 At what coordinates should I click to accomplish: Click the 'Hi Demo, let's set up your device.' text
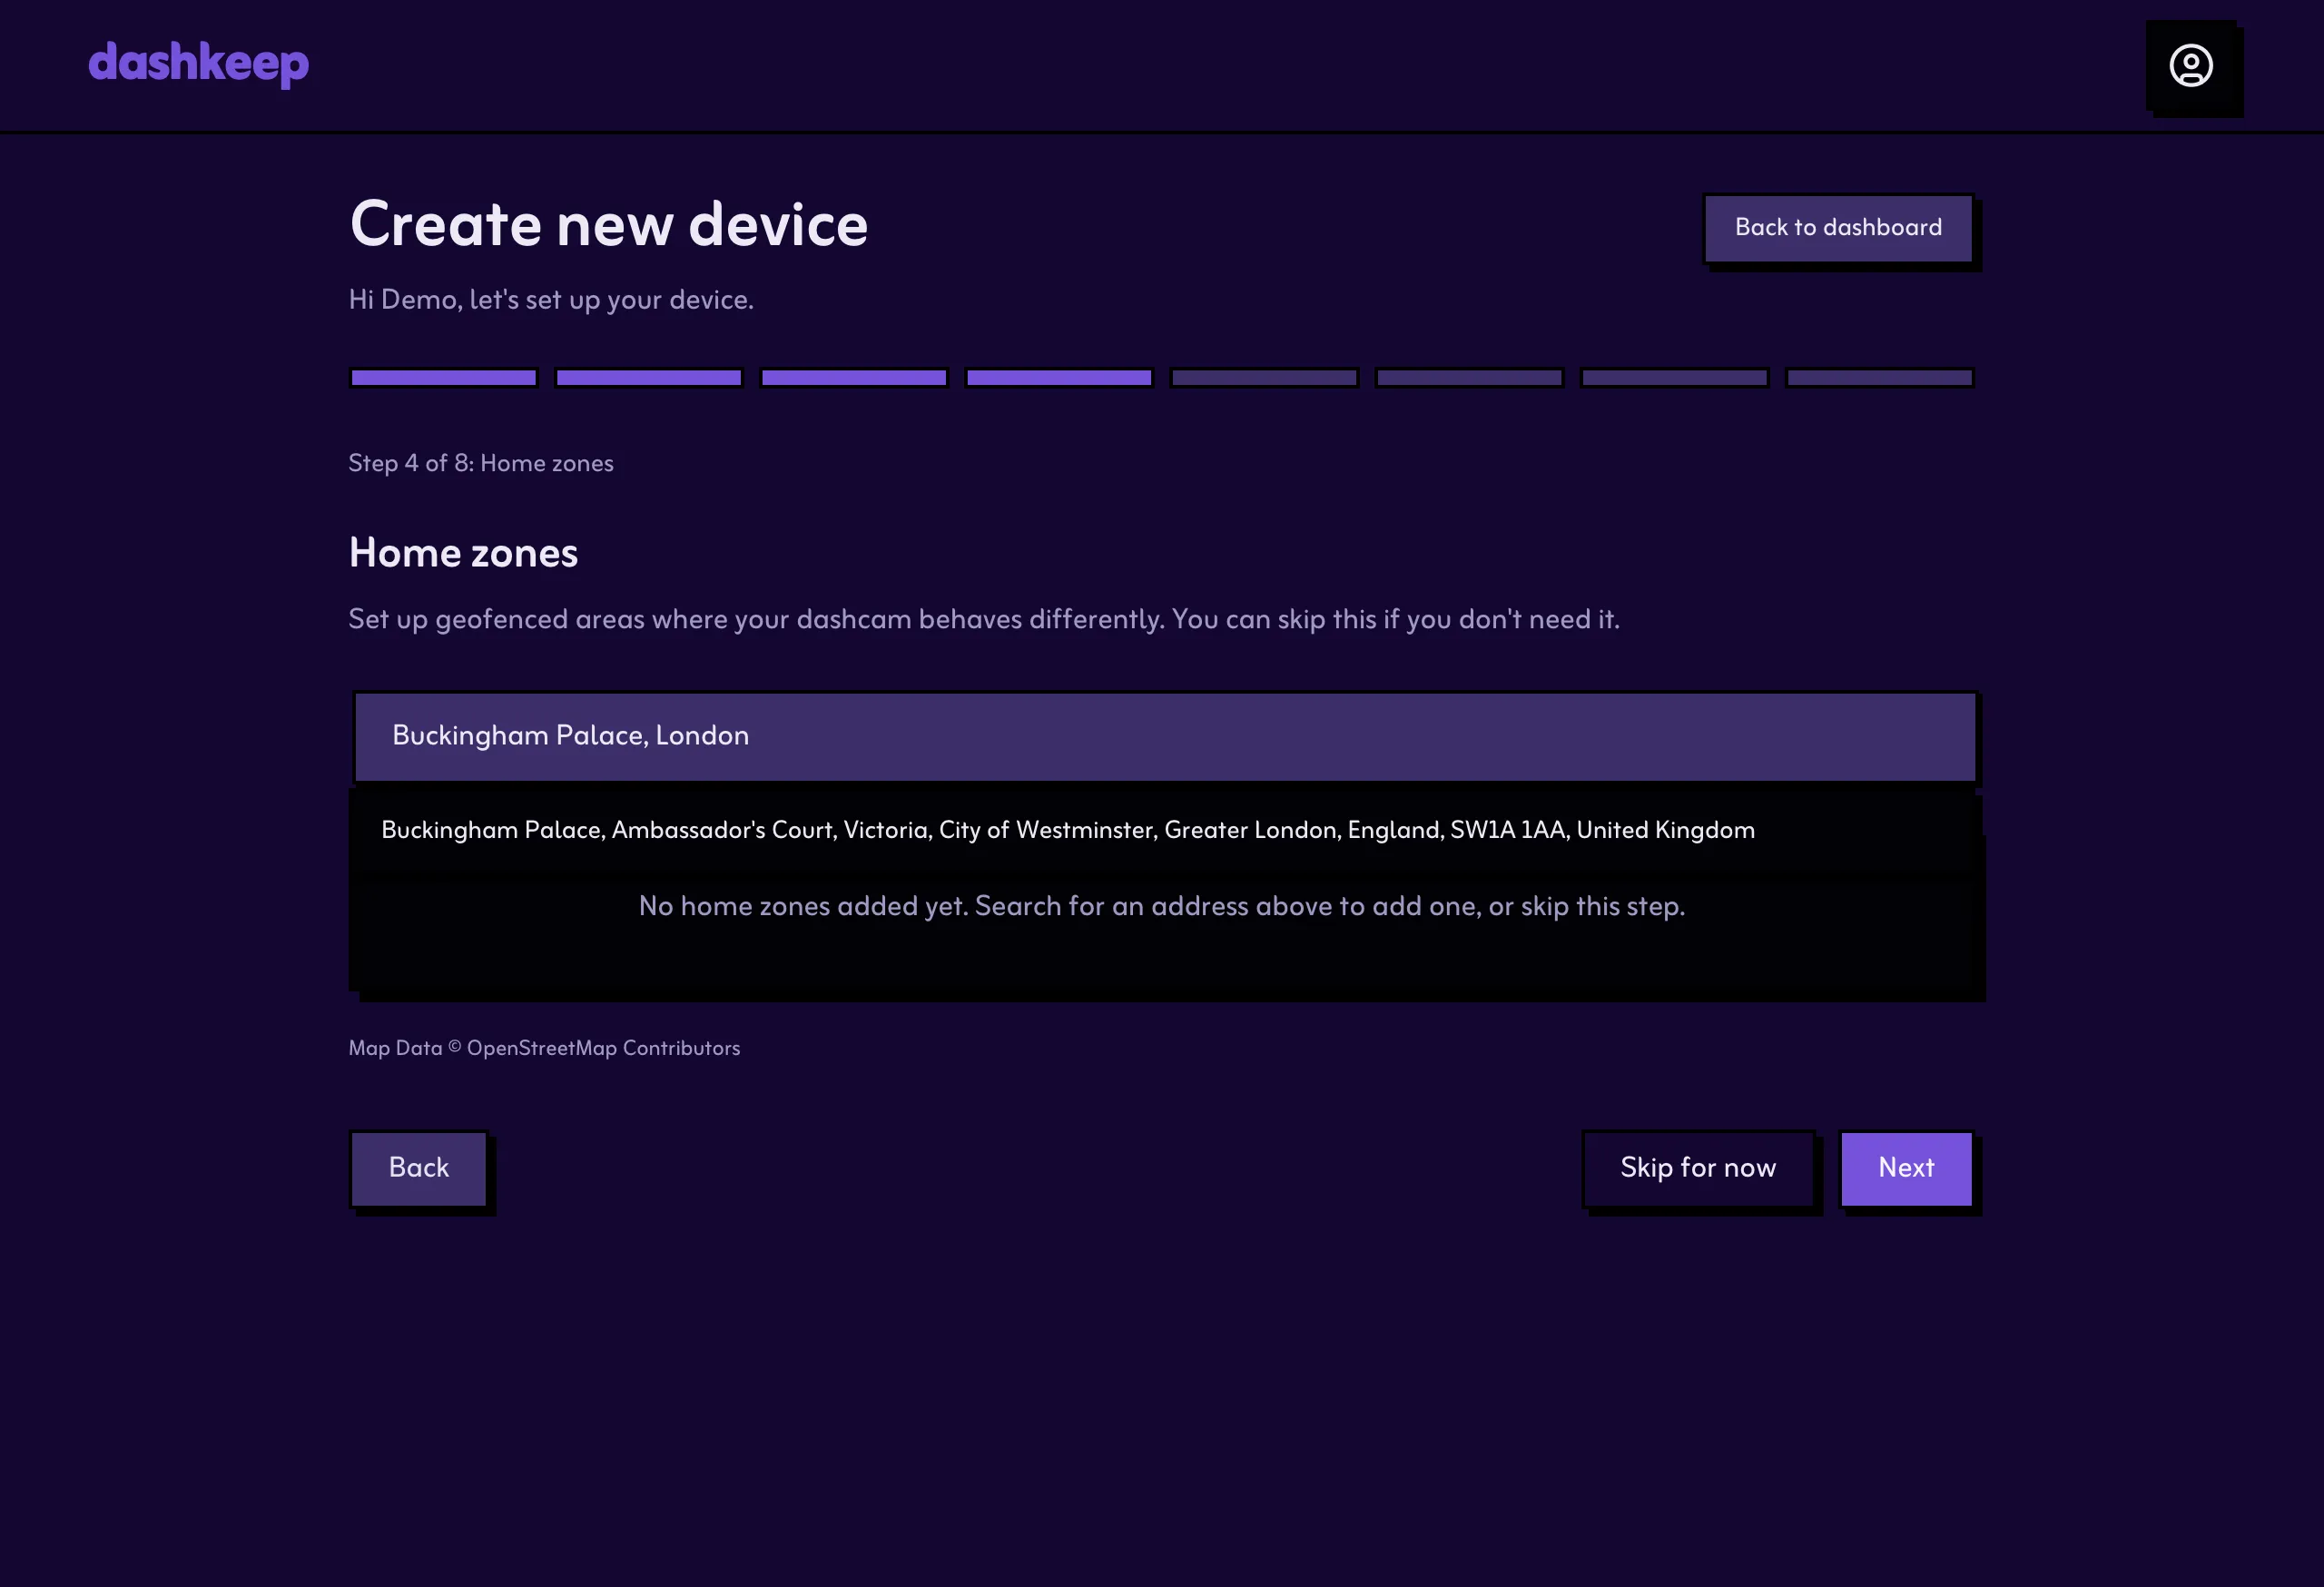[x=551, y=300]
